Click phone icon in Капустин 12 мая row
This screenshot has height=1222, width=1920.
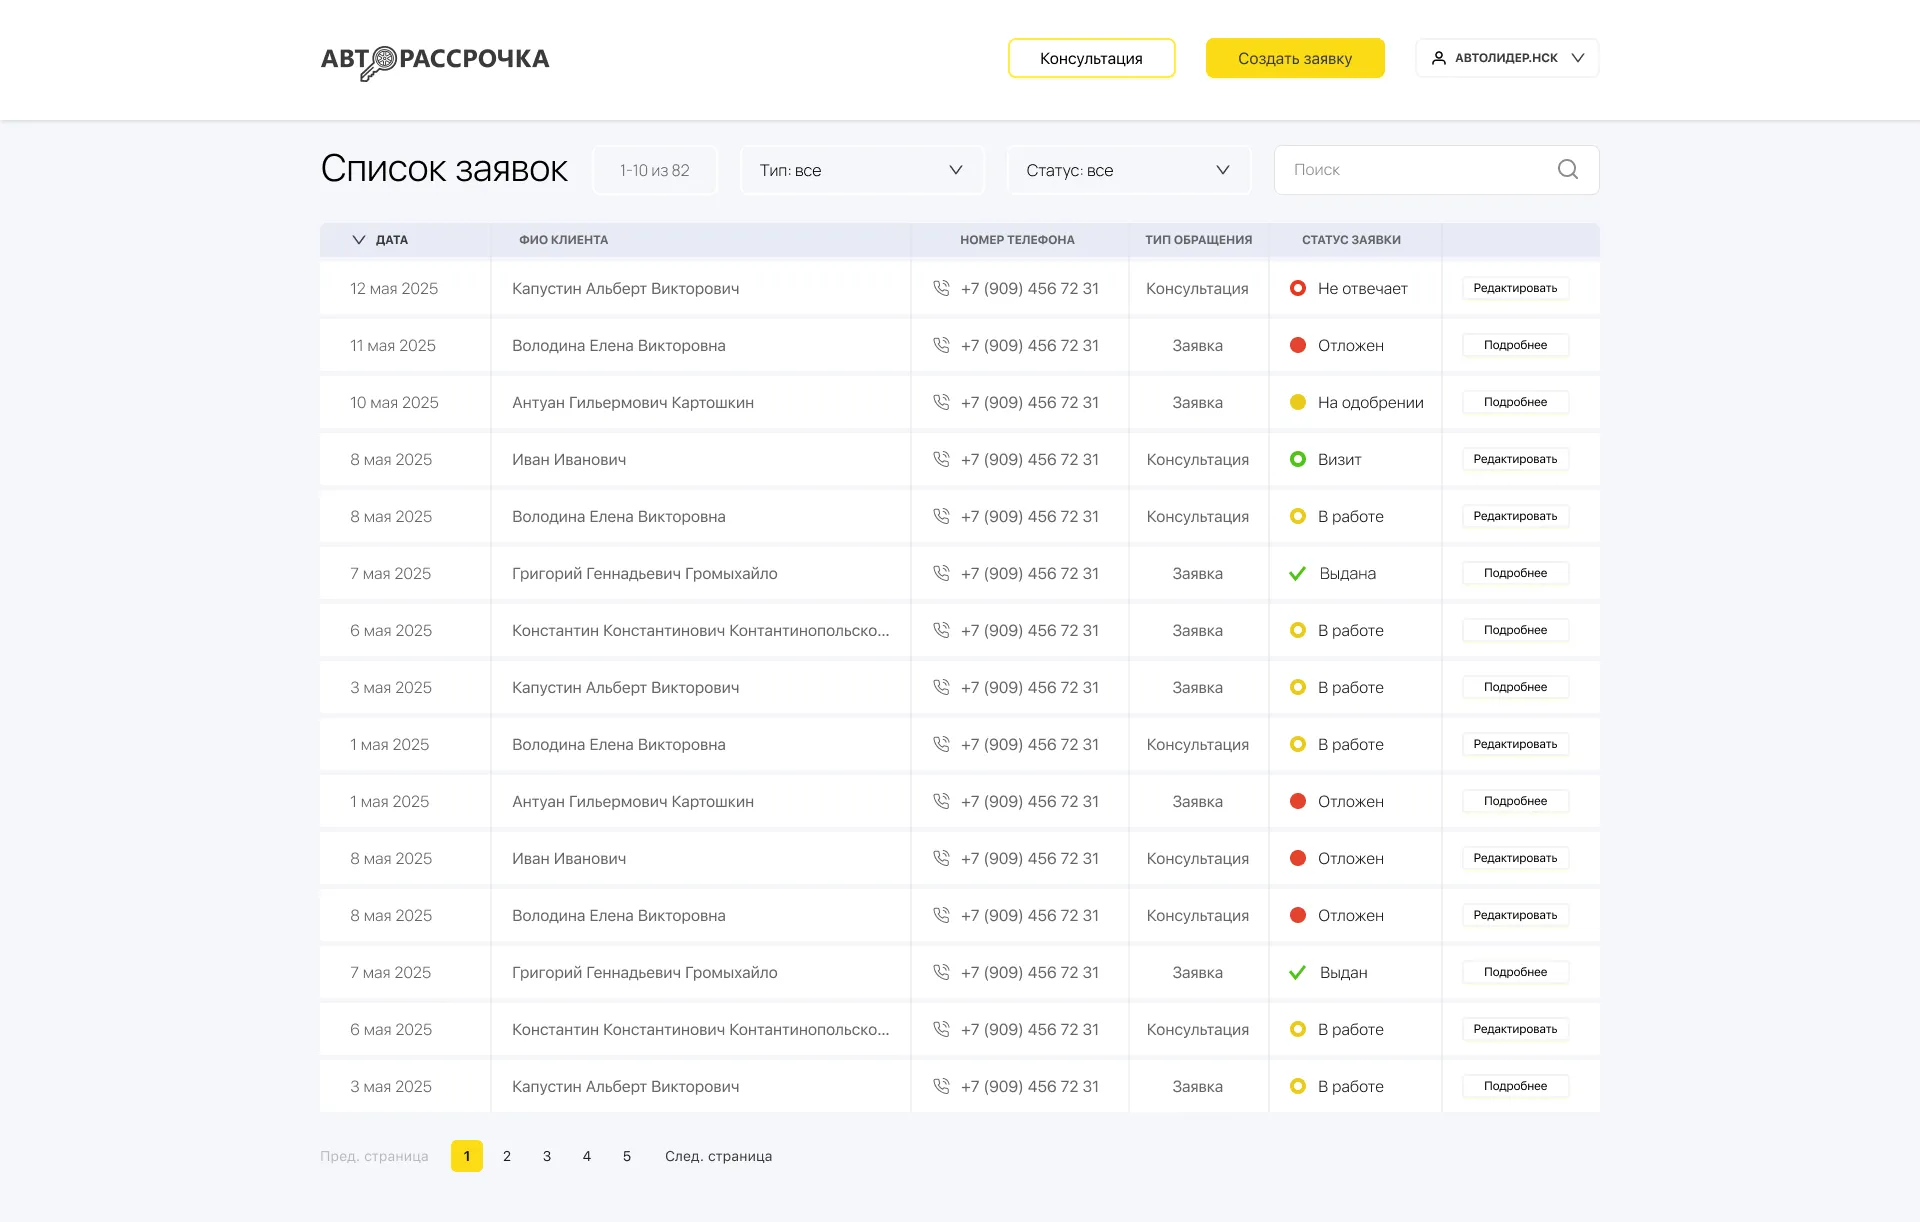[941, 288]
